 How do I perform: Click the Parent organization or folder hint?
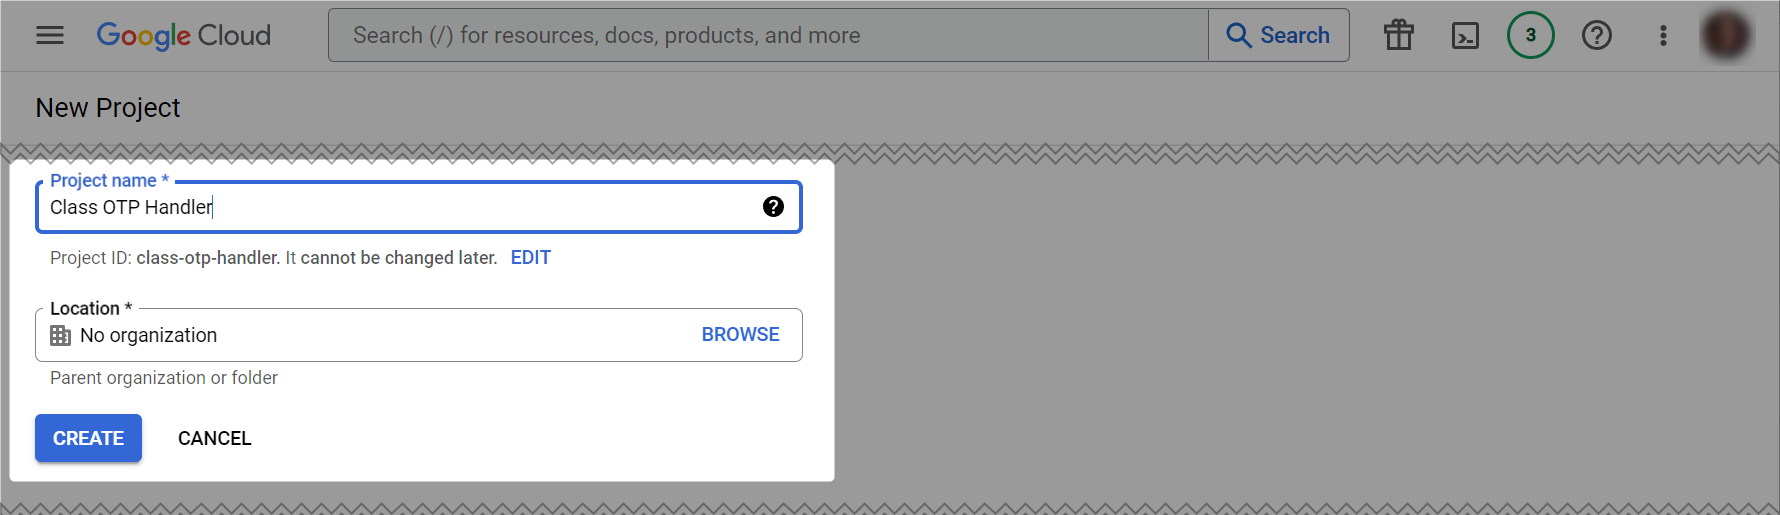click(164, 377)
